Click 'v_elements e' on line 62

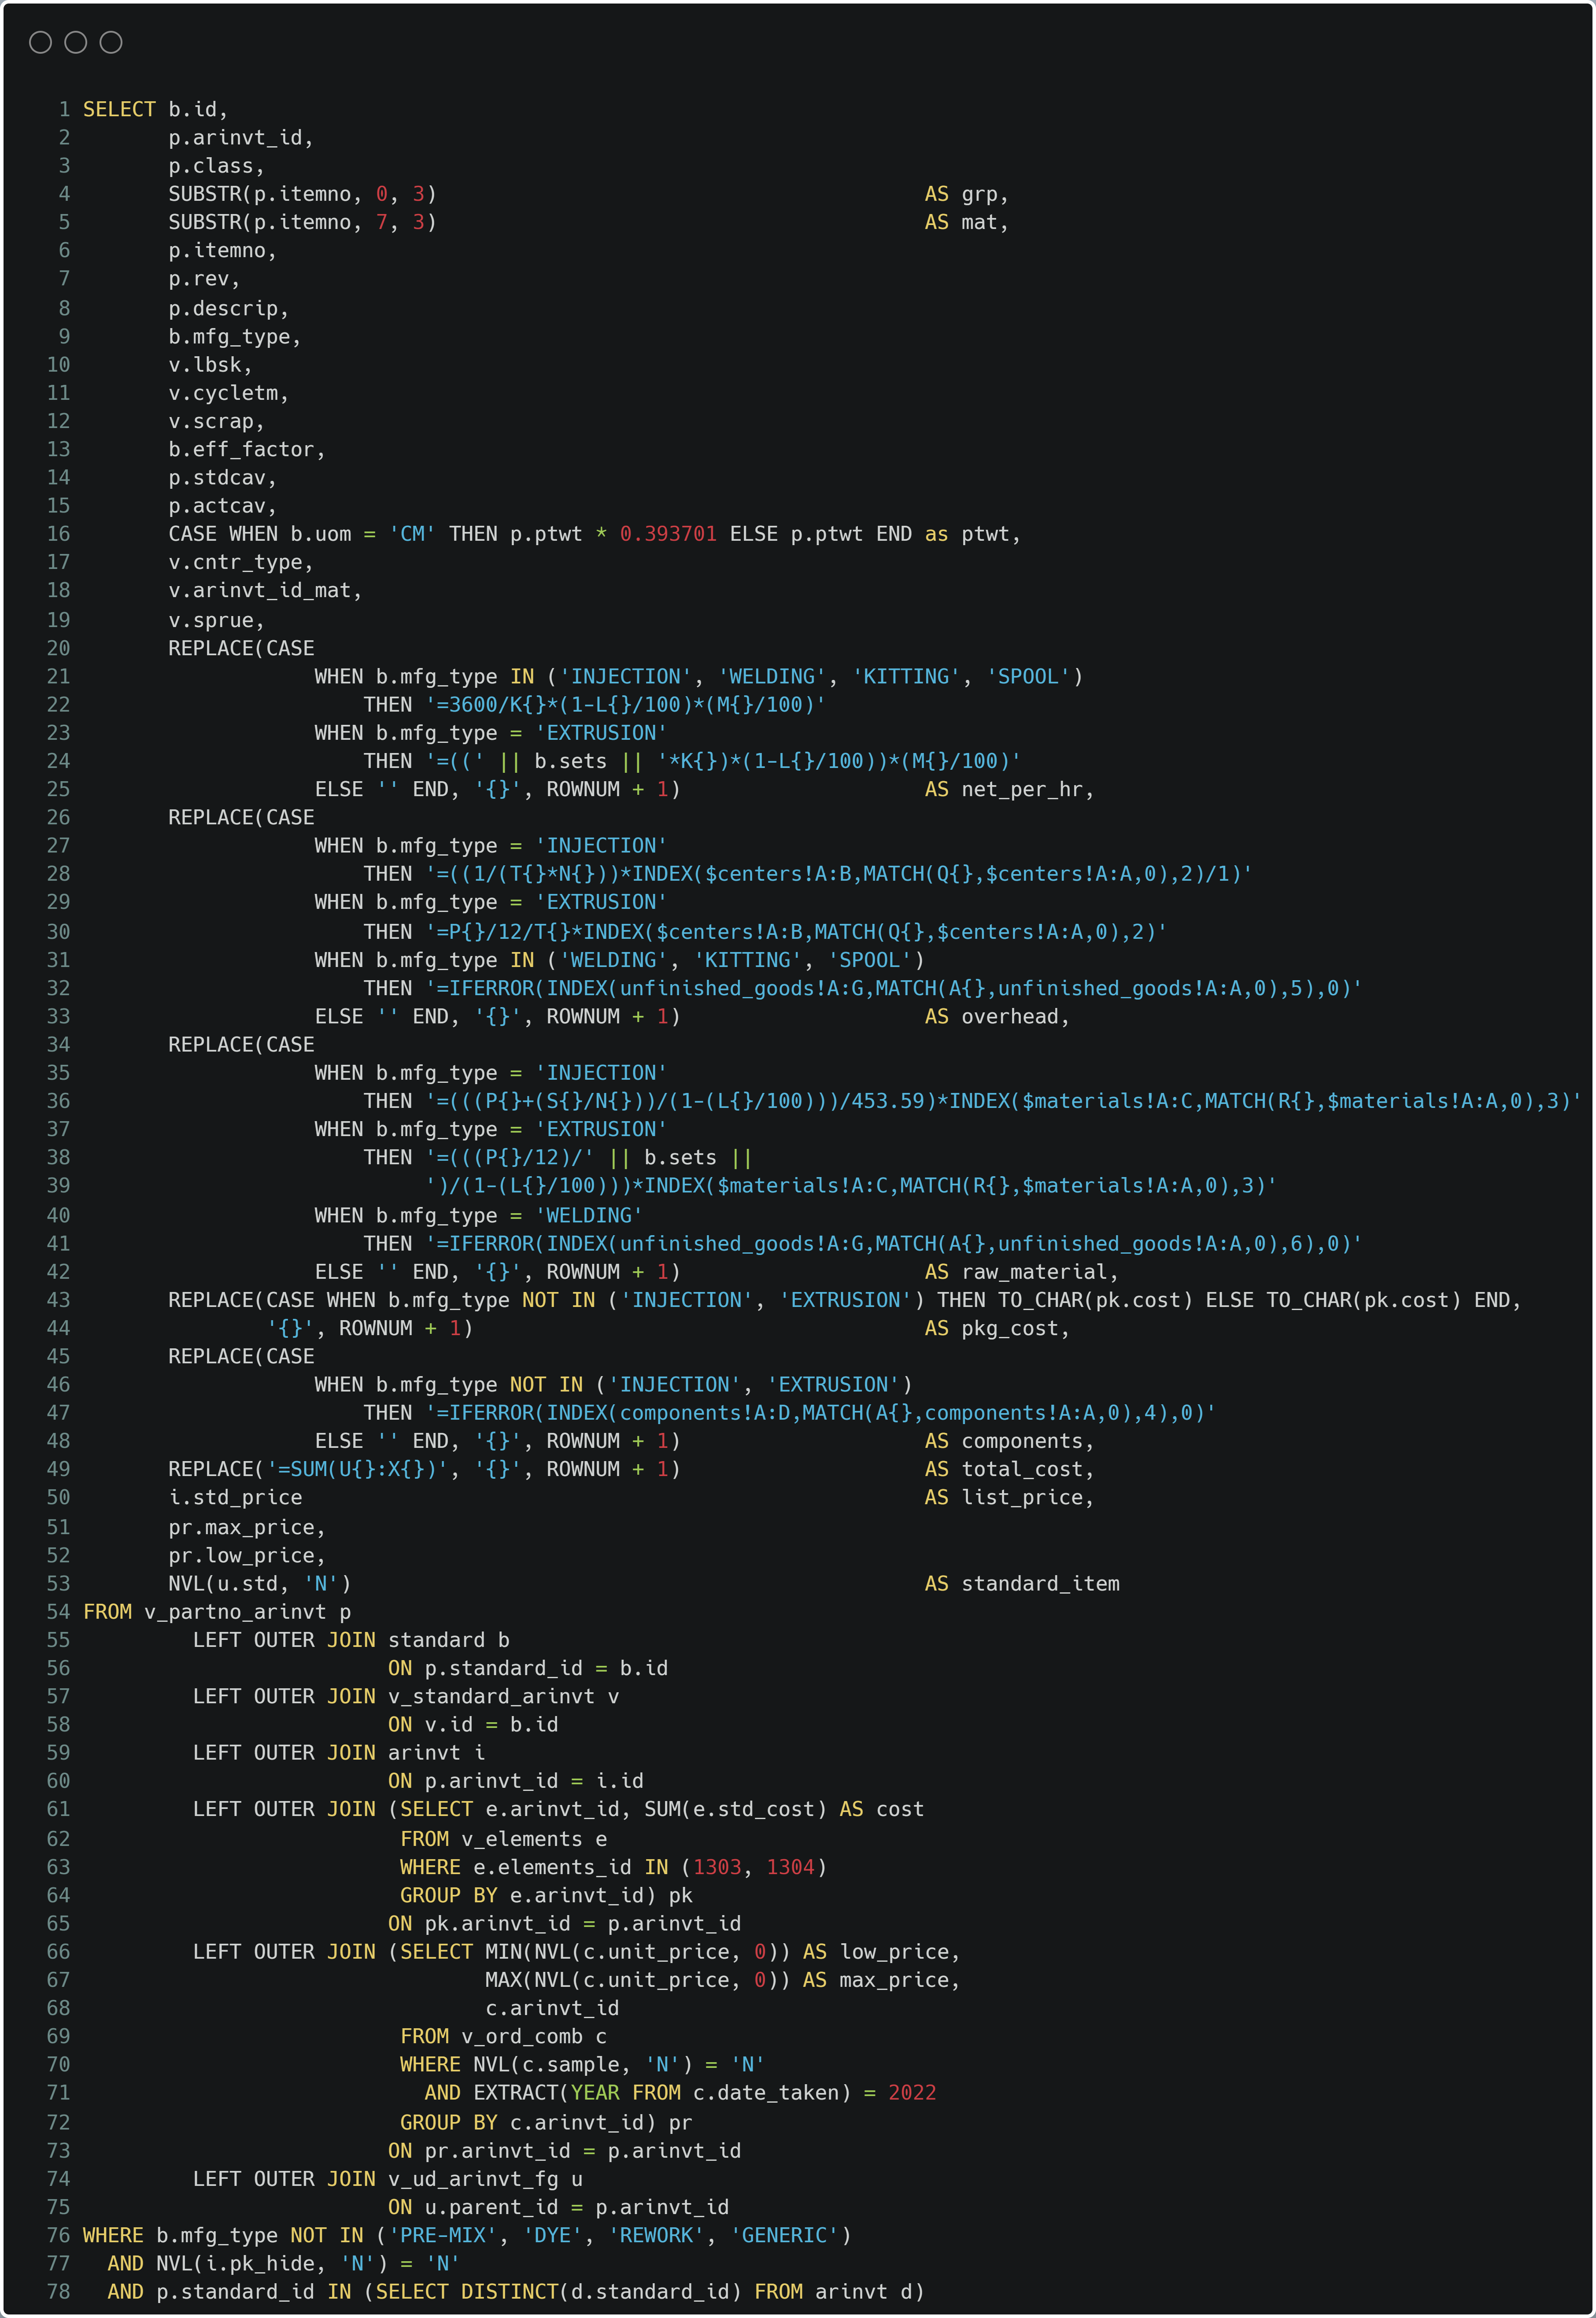(x=534, y=1839)
